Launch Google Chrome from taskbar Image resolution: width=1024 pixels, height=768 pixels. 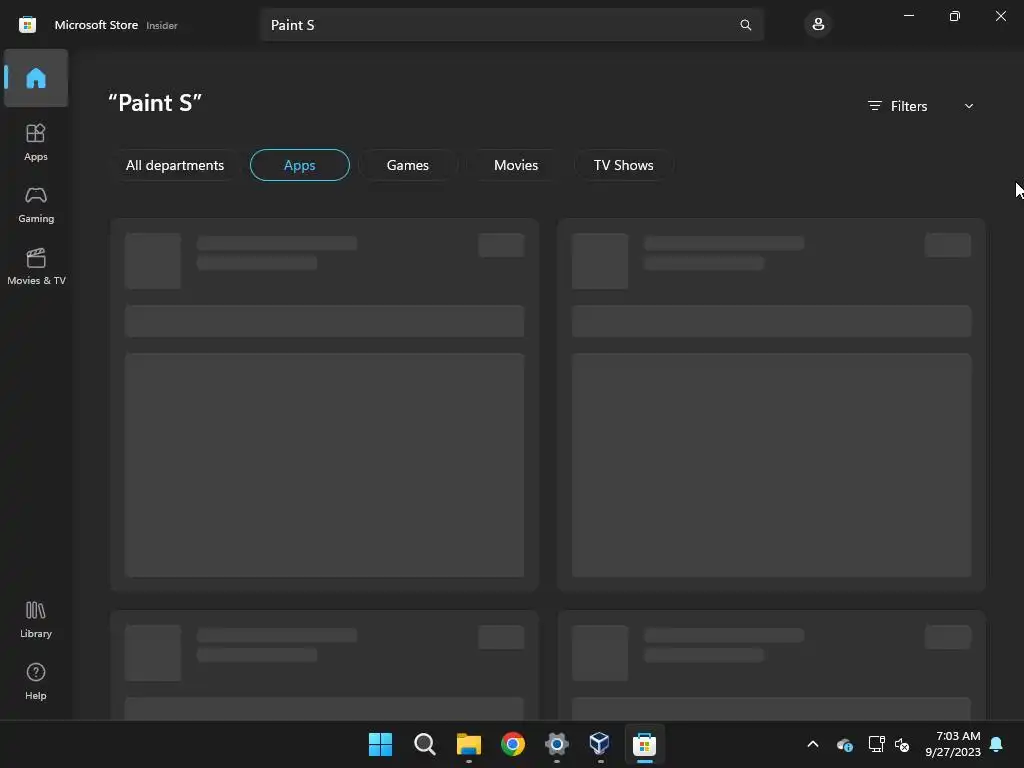coord(513,744)
